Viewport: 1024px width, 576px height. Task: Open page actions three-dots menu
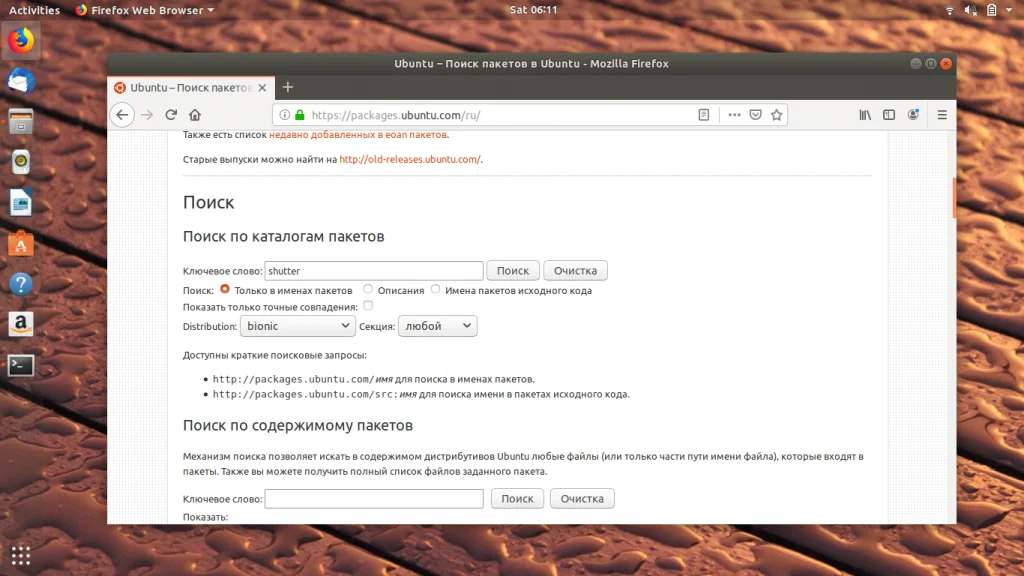point(734,115)
